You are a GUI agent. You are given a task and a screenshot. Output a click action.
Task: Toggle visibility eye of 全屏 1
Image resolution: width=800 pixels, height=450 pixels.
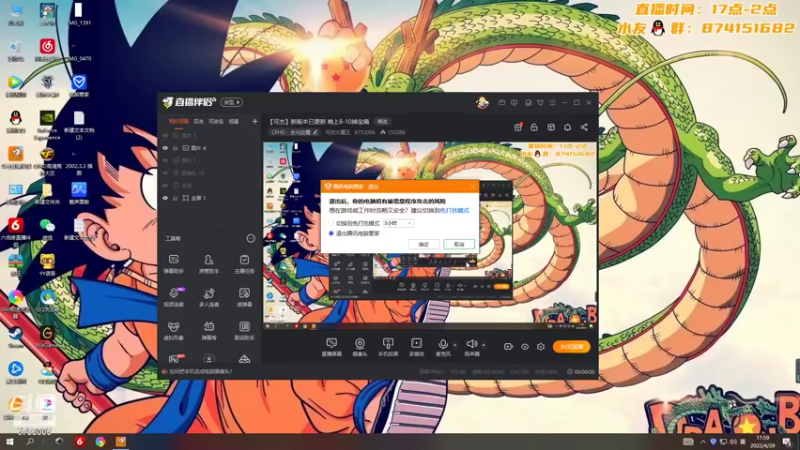(165, 198)
